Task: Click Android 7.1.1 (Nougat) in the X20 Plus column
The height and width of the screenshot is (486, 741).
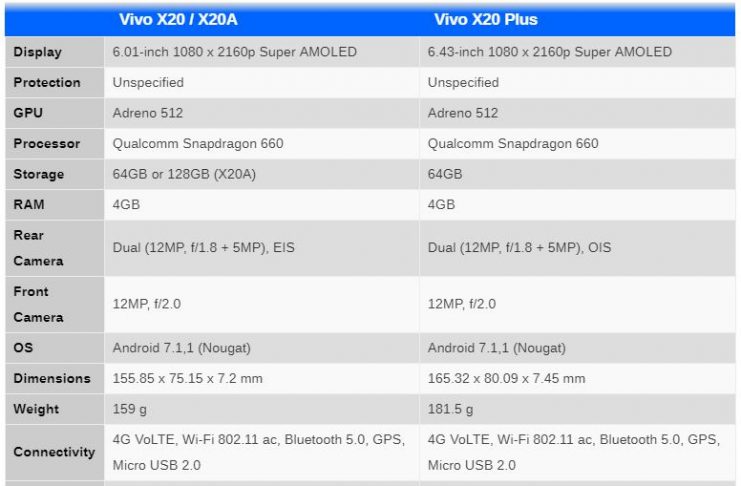Action: 496,348
